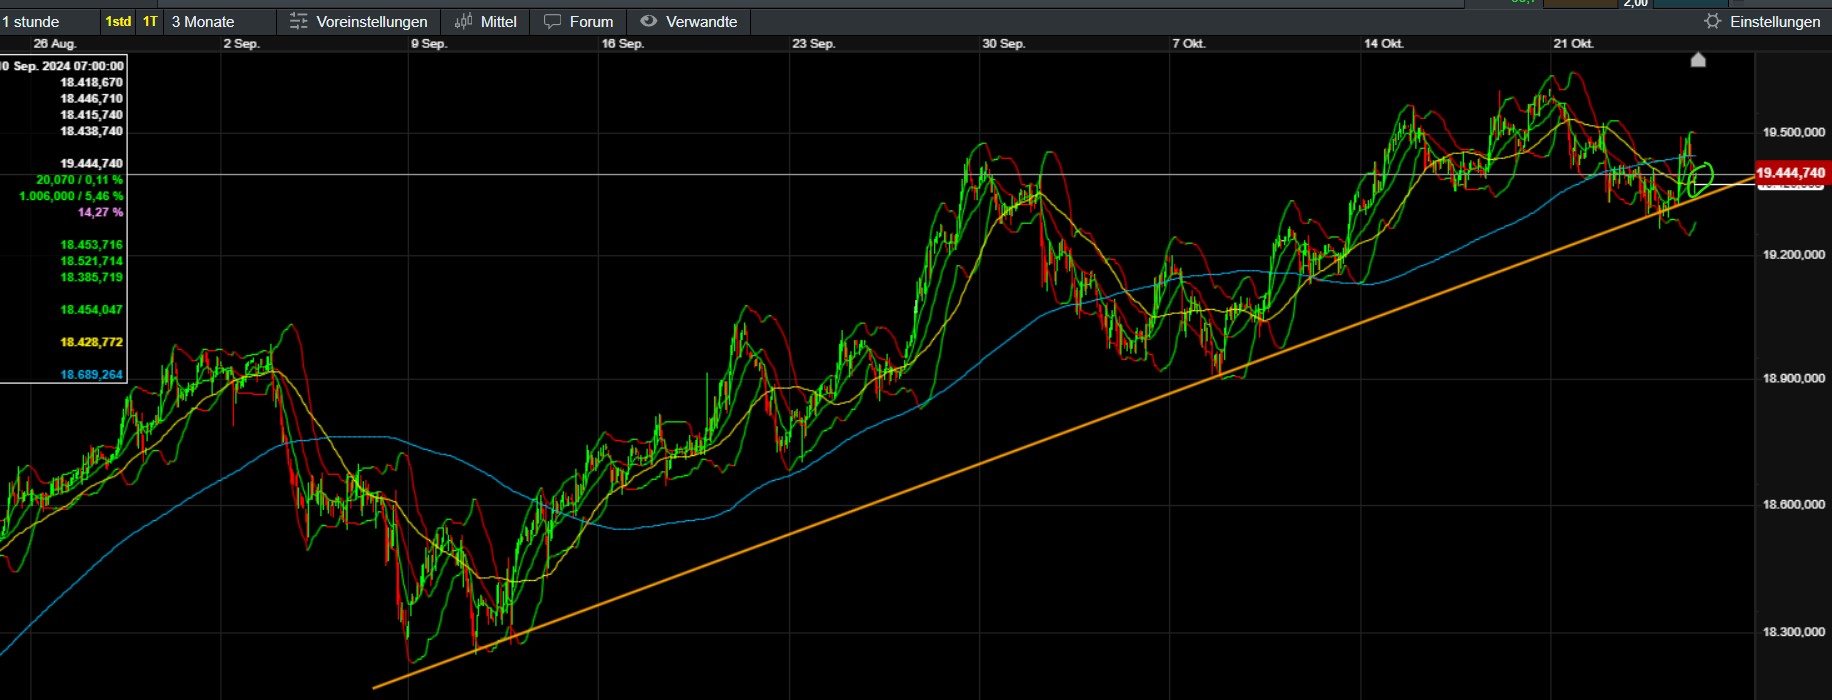1832x700 pixels.
Task: Click the yellow 18.428,772 moving average value
Action: click(x=91, y=342)
